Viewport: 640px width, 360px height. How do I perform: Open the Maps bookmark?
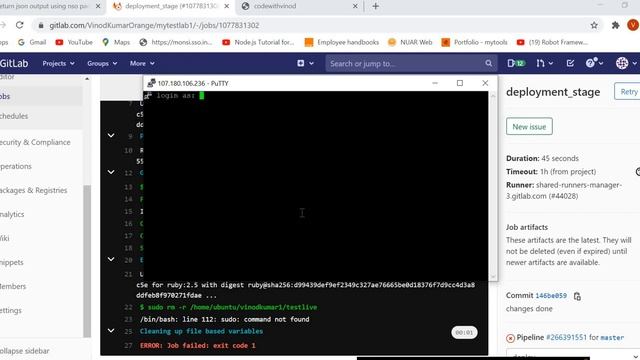pyautogui.click(x=116, y=42)
